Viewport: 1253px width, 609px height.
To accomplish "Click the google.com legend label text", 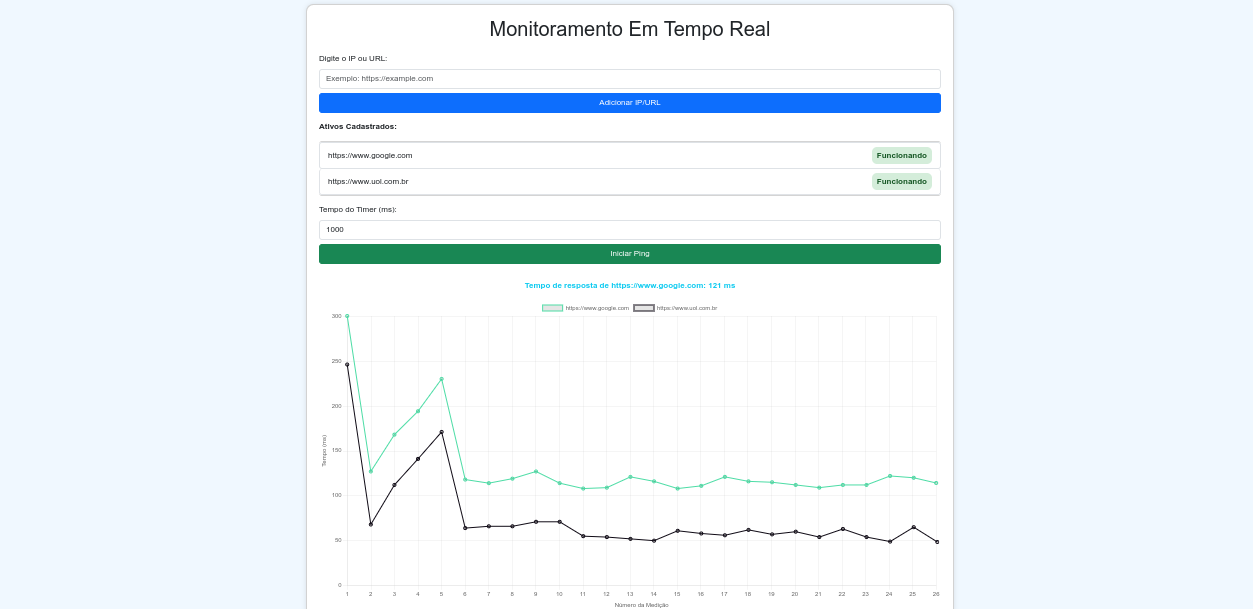I will (597, 308).
